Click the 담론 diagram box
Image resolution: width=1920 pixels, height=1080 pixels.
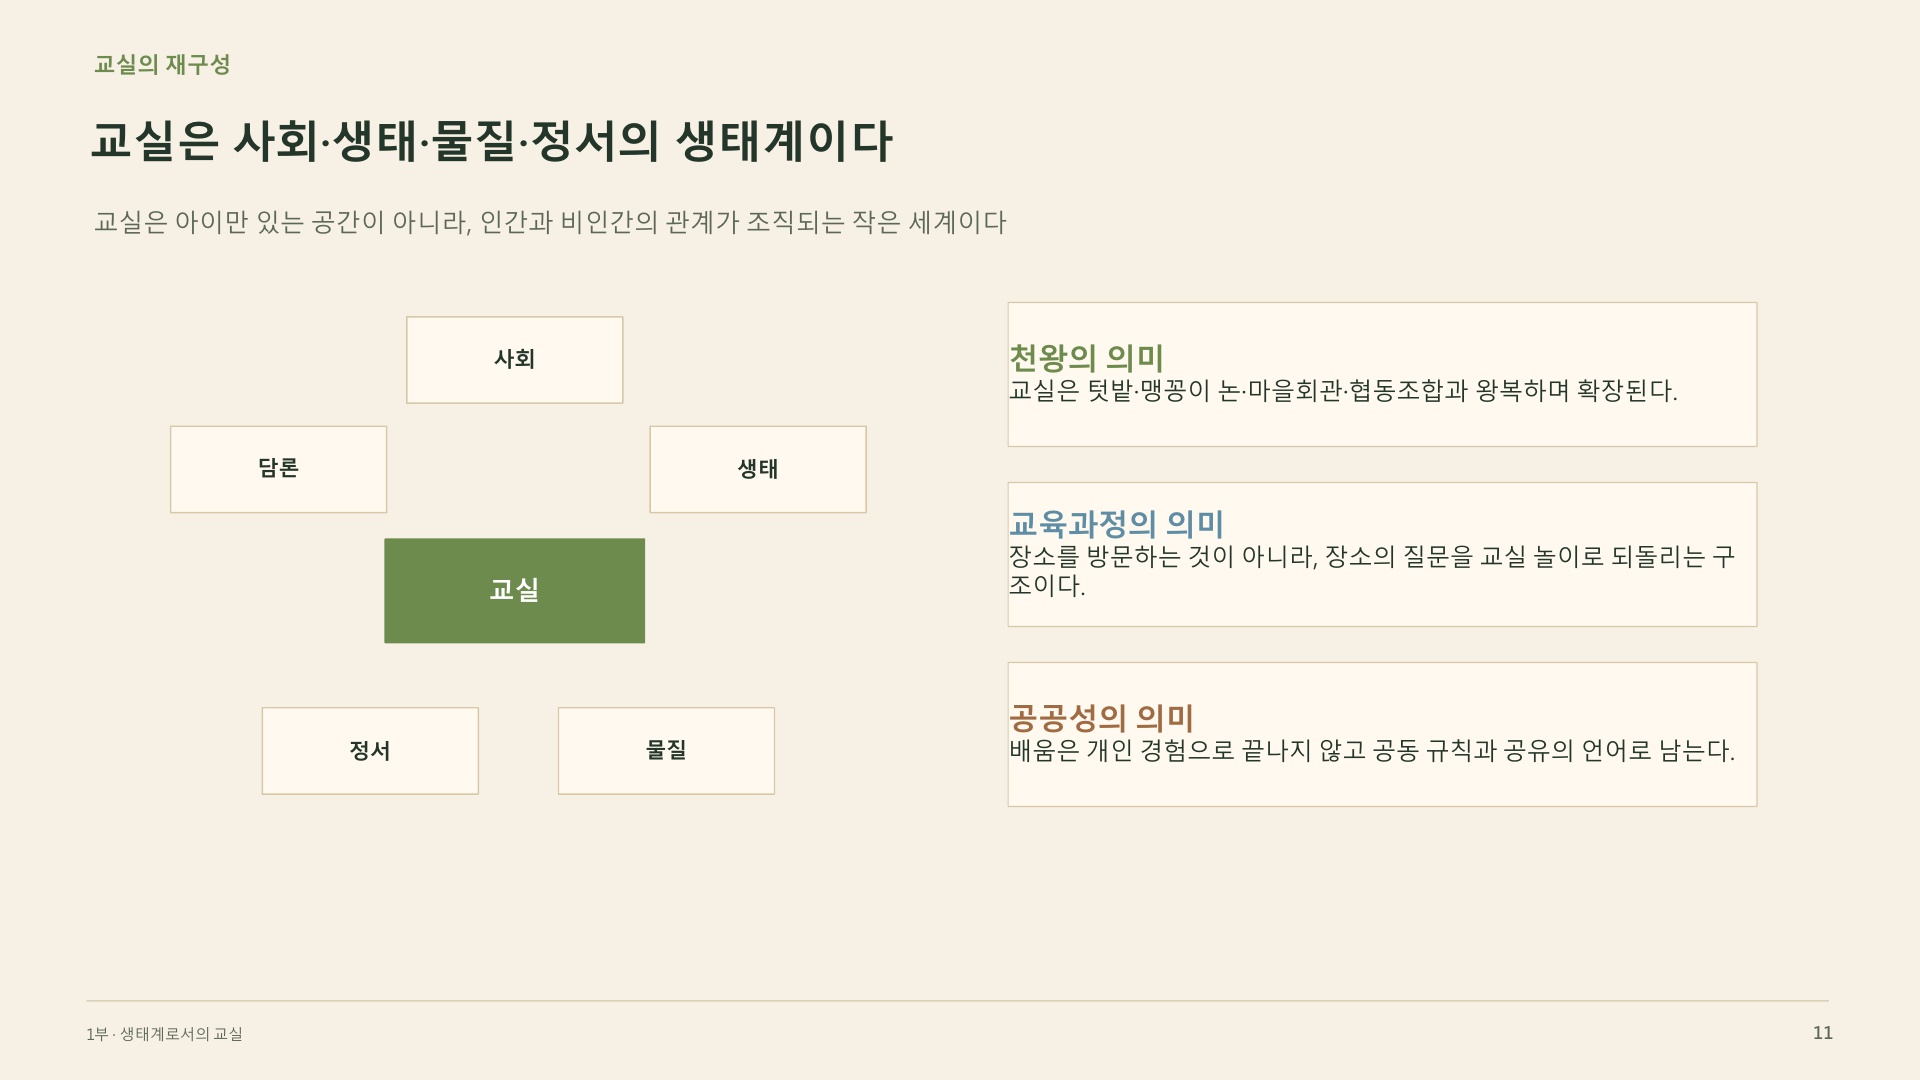click(x=278, y=469)
